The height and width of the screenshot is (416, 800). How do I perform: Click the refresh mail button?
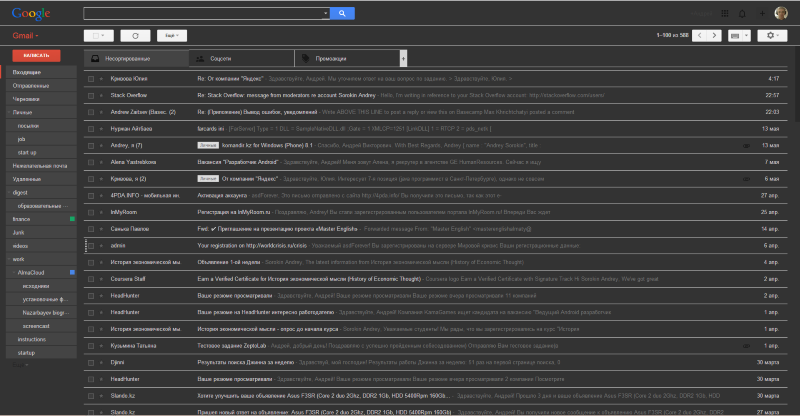[x=135, y=36]
